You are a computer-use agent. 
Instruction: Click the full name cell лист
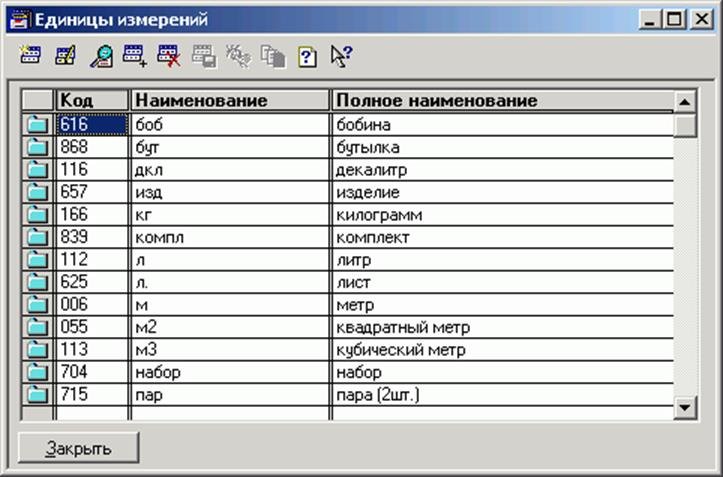503,282
